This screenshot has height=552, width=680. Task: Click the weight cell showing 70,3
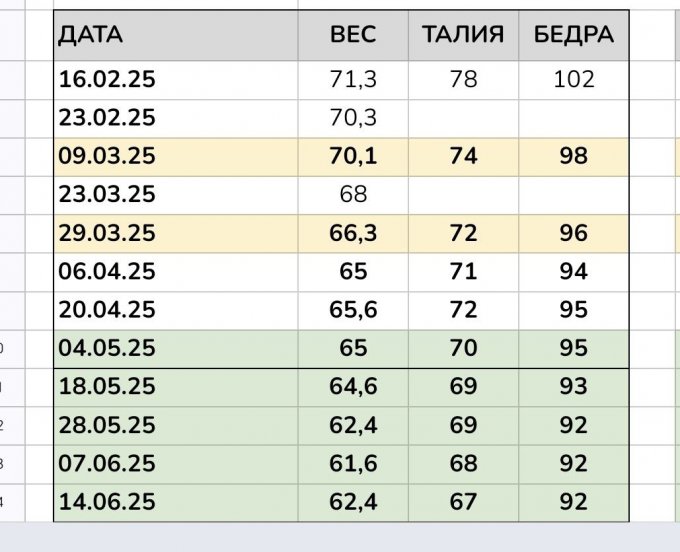coord(353,118)
